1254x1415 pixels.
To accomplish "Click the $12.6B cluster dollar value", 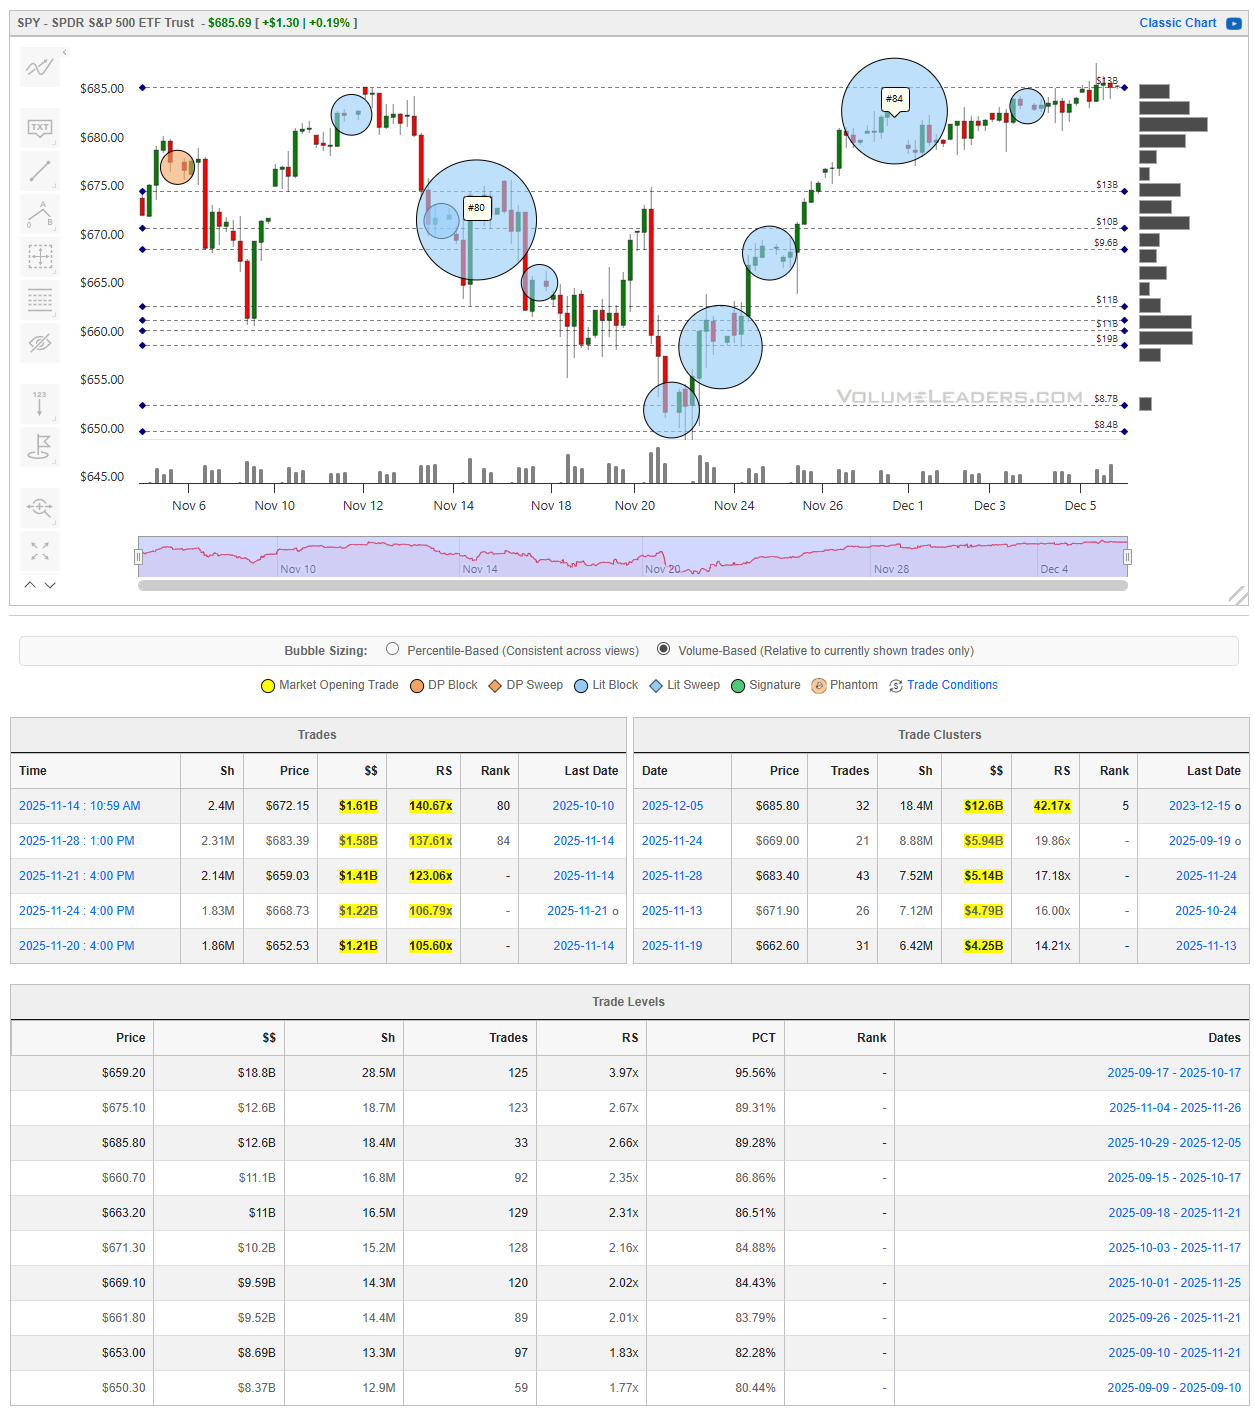I will tap(984, 806).
